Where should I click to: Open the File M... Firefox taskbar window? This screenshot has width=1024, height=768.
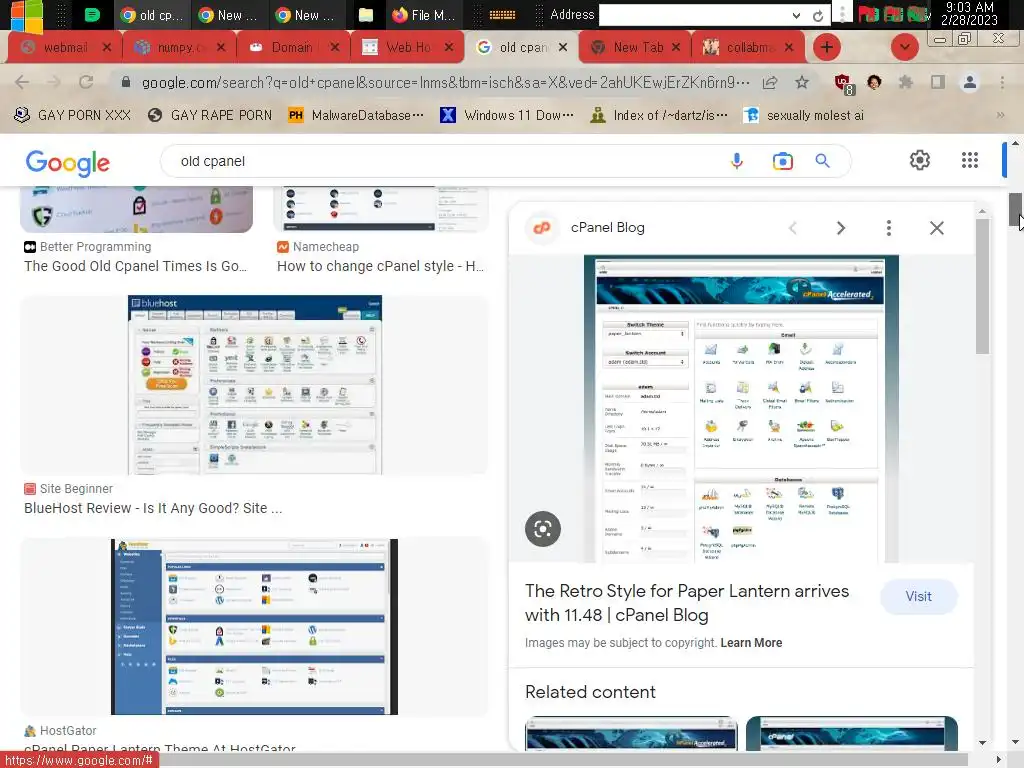(x=423, y=15)
